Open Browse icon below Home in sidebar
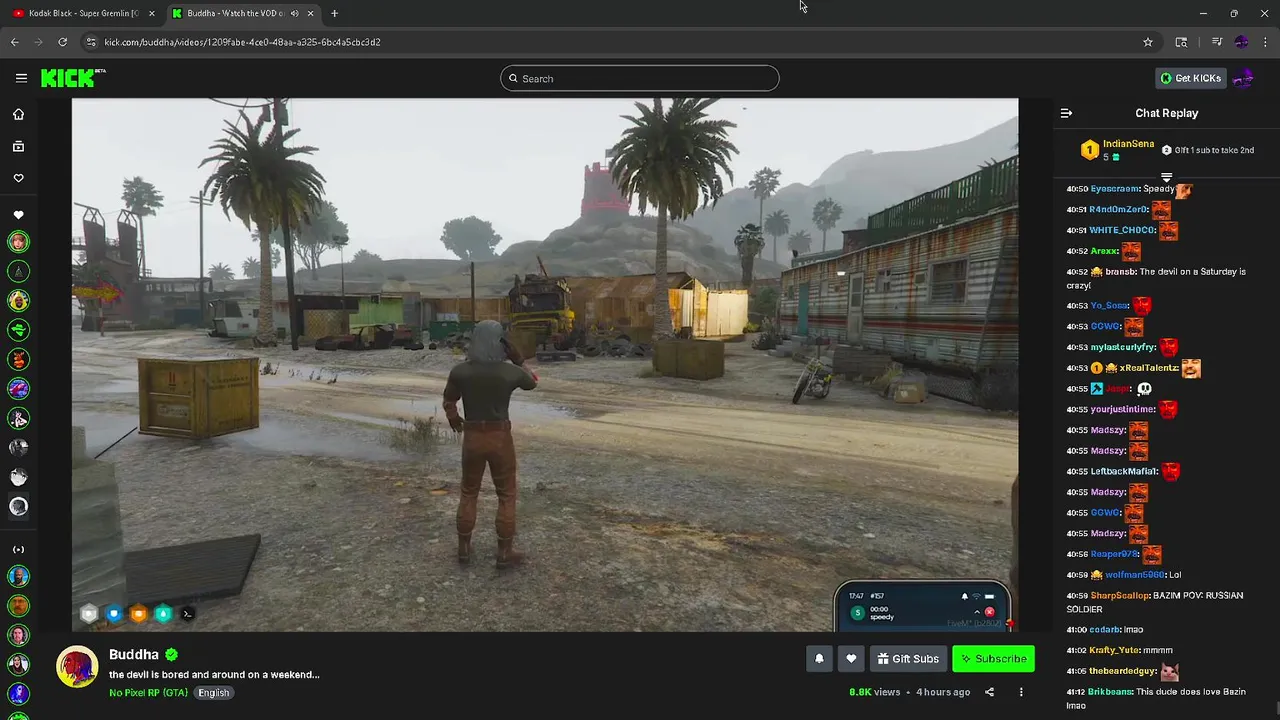Image resolution: width=1280 pixels, height=720 pixels. pyautogui.click(x=18, y=146)
